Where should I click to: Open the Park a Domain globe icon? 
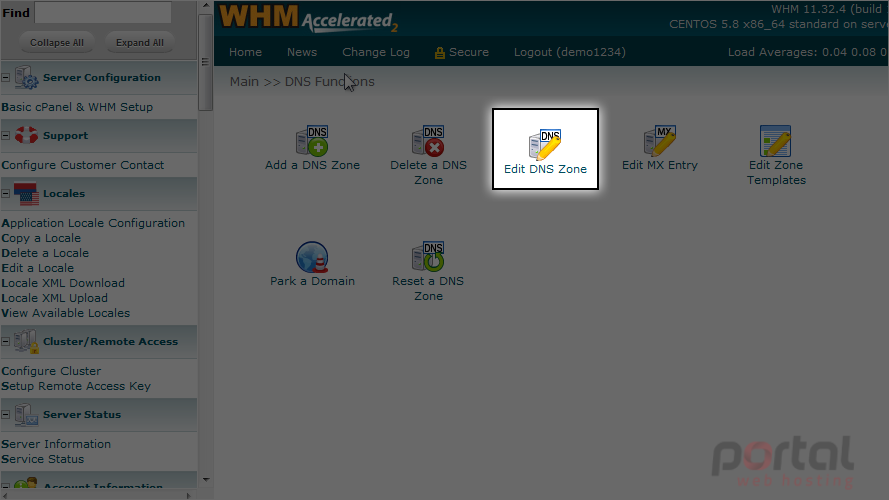point(312,257)
